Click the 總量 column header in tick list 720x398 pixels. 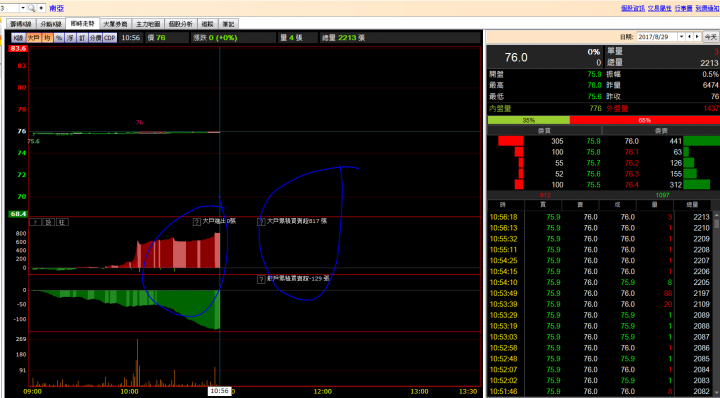tap(692, 205)
